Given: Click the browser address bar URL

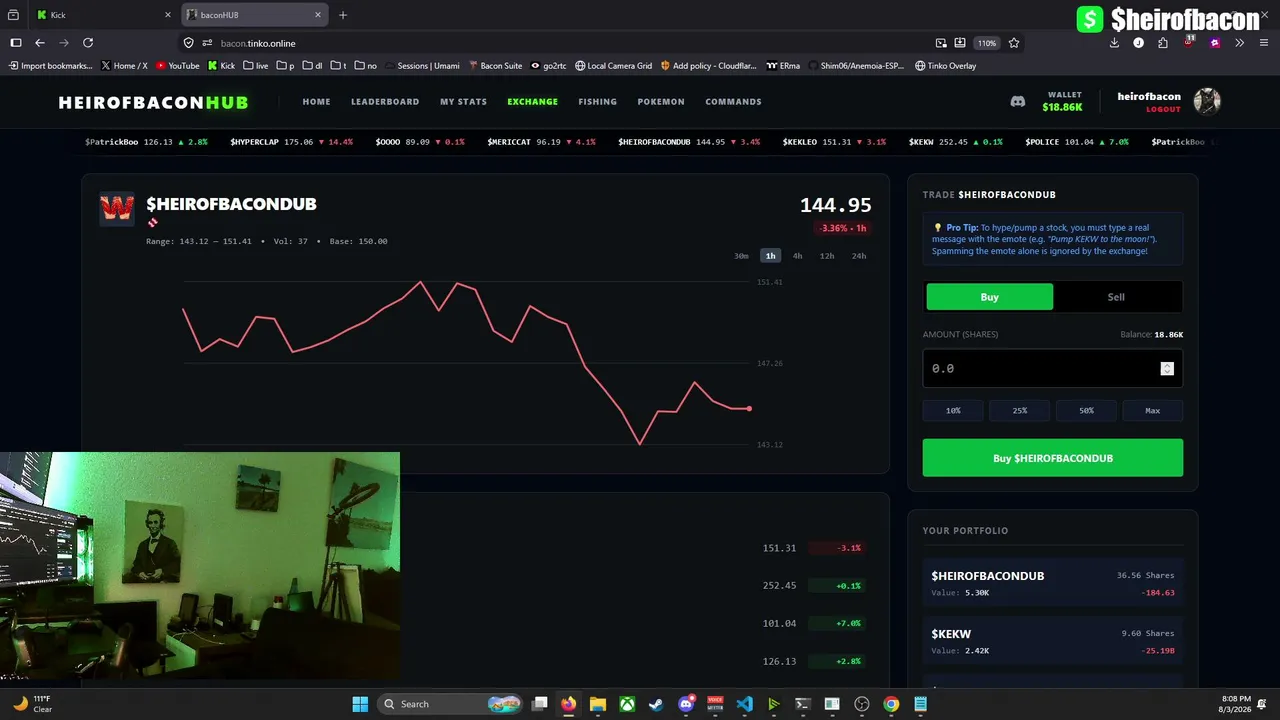Looking at the screenshot, I should [258, 43].
